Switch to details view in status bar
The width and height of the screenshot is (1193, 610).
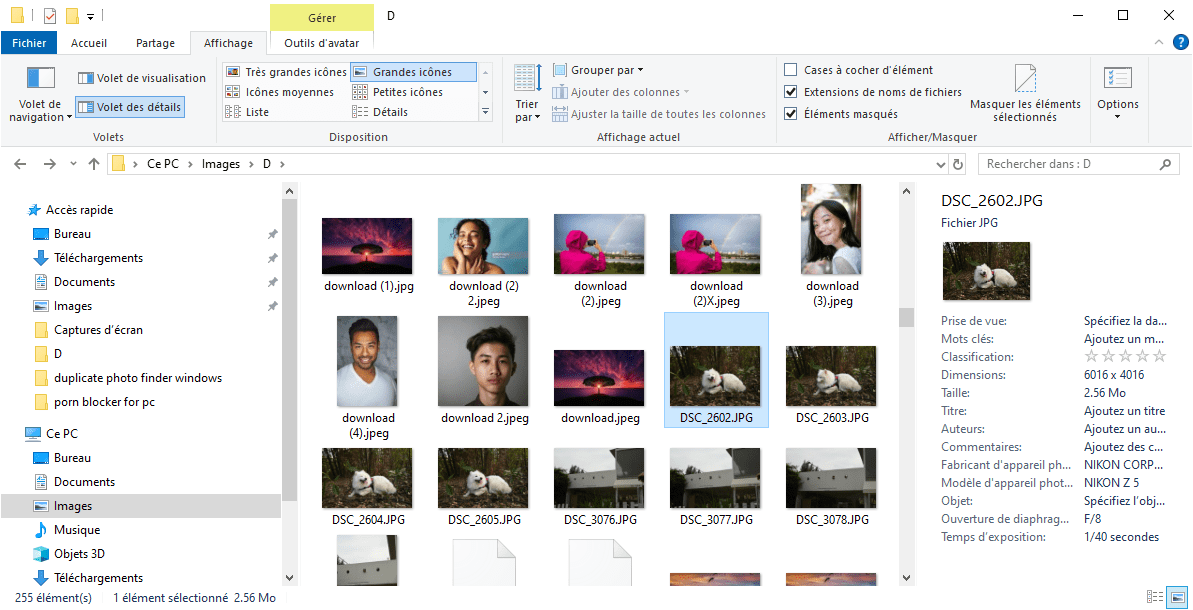(x=1154, y=597)
